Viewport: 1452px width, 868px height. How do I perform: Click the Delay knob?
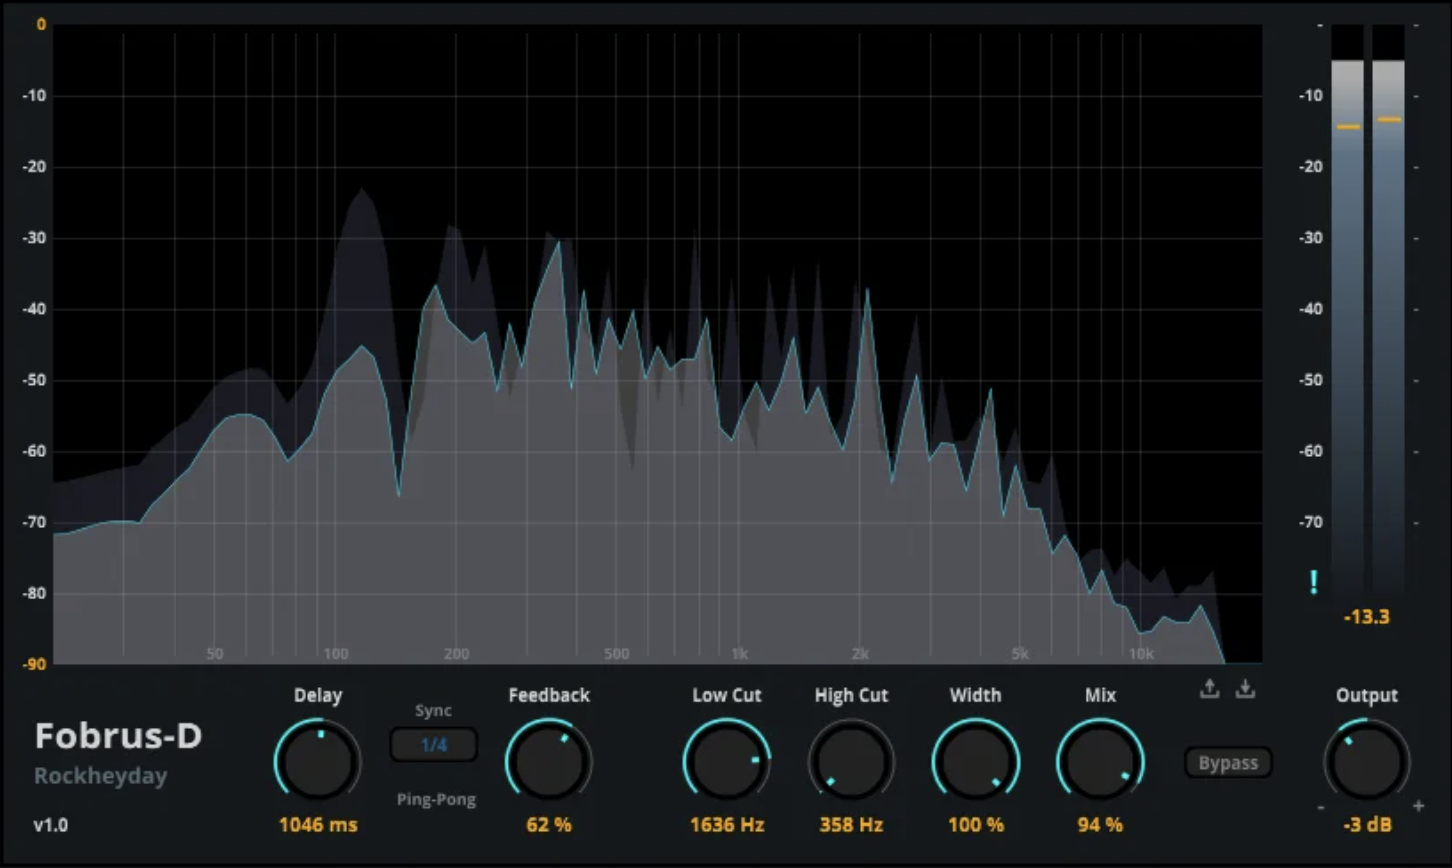tap(318, 762)
